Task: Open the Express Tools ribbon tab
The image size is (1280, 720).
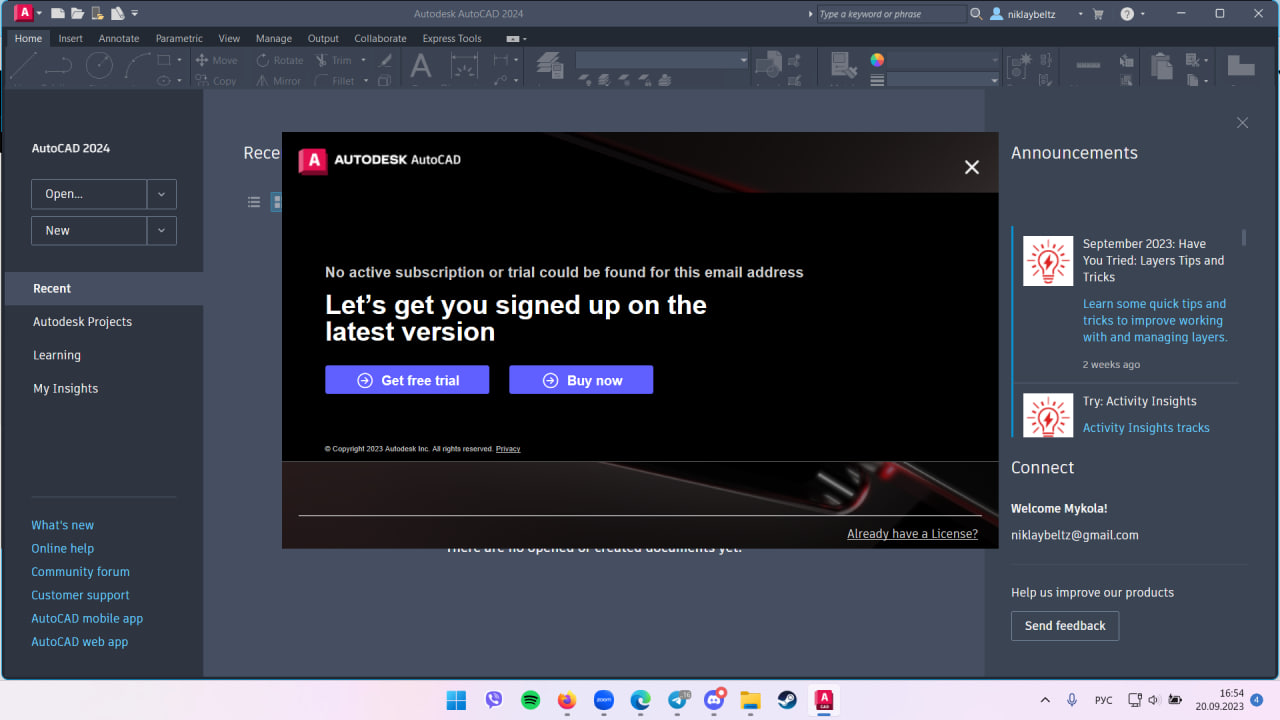Action: click(452, 38)
